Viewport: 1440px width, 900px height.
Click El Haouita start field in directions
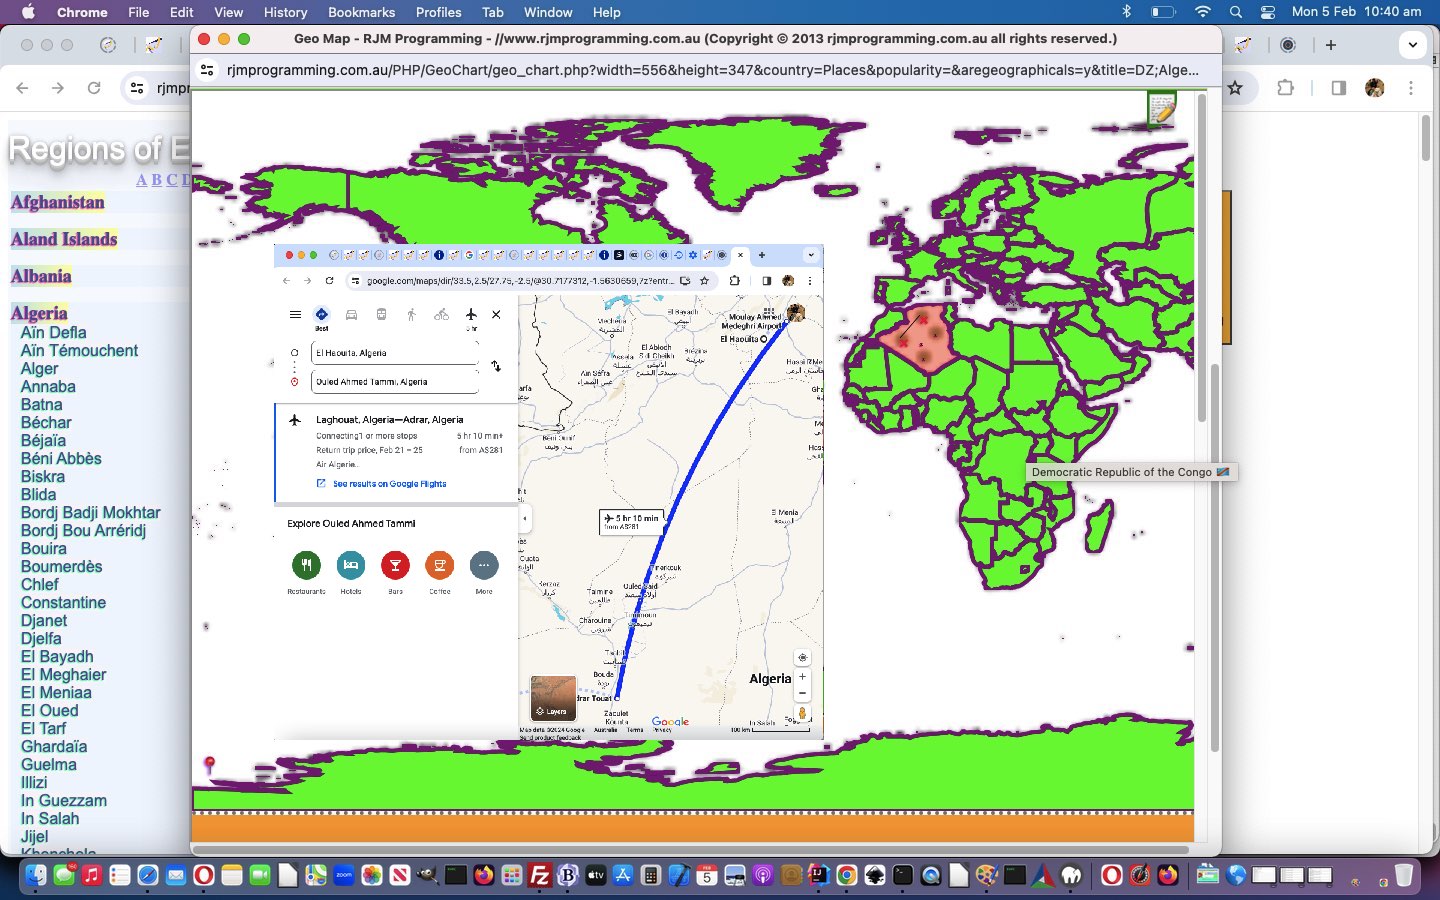395,353
